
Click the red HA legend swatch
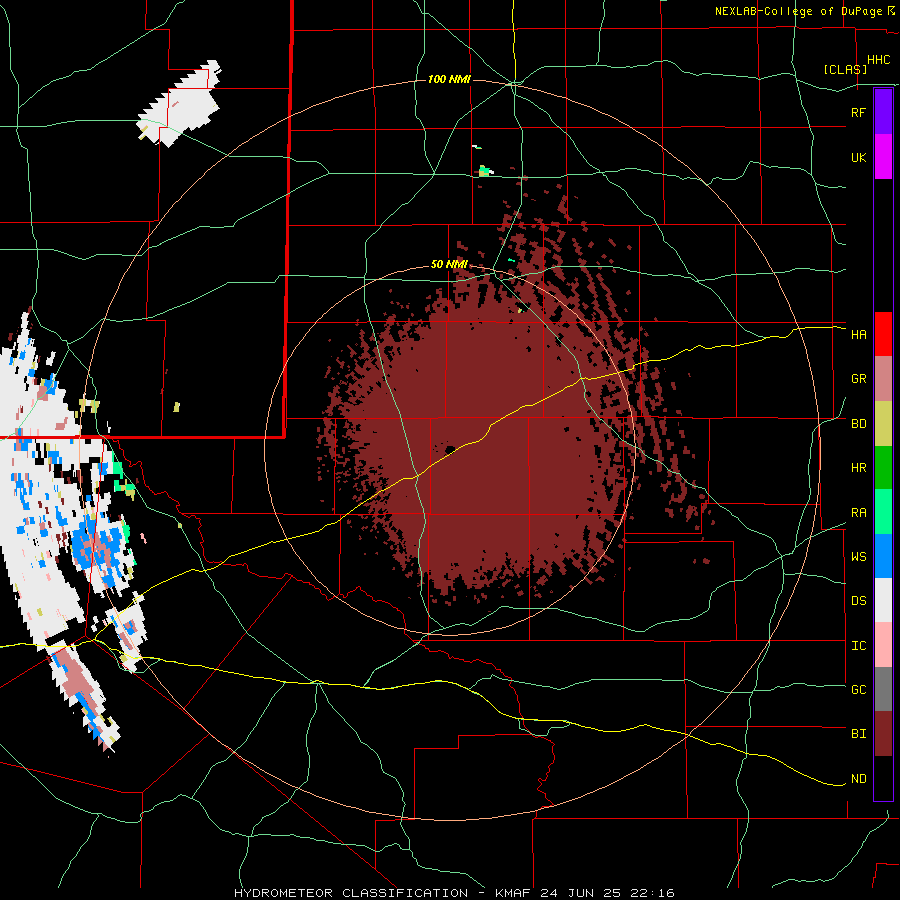coord(883,334)
